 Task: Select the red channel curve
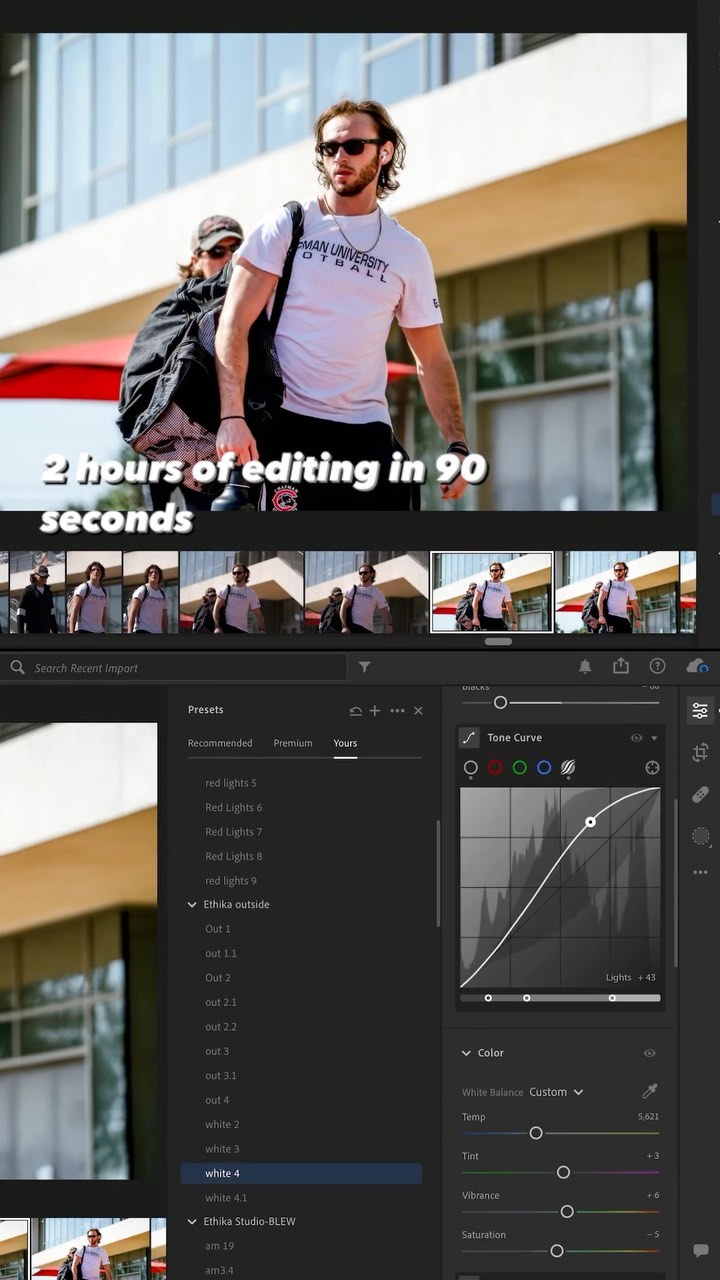pos(495,768)
